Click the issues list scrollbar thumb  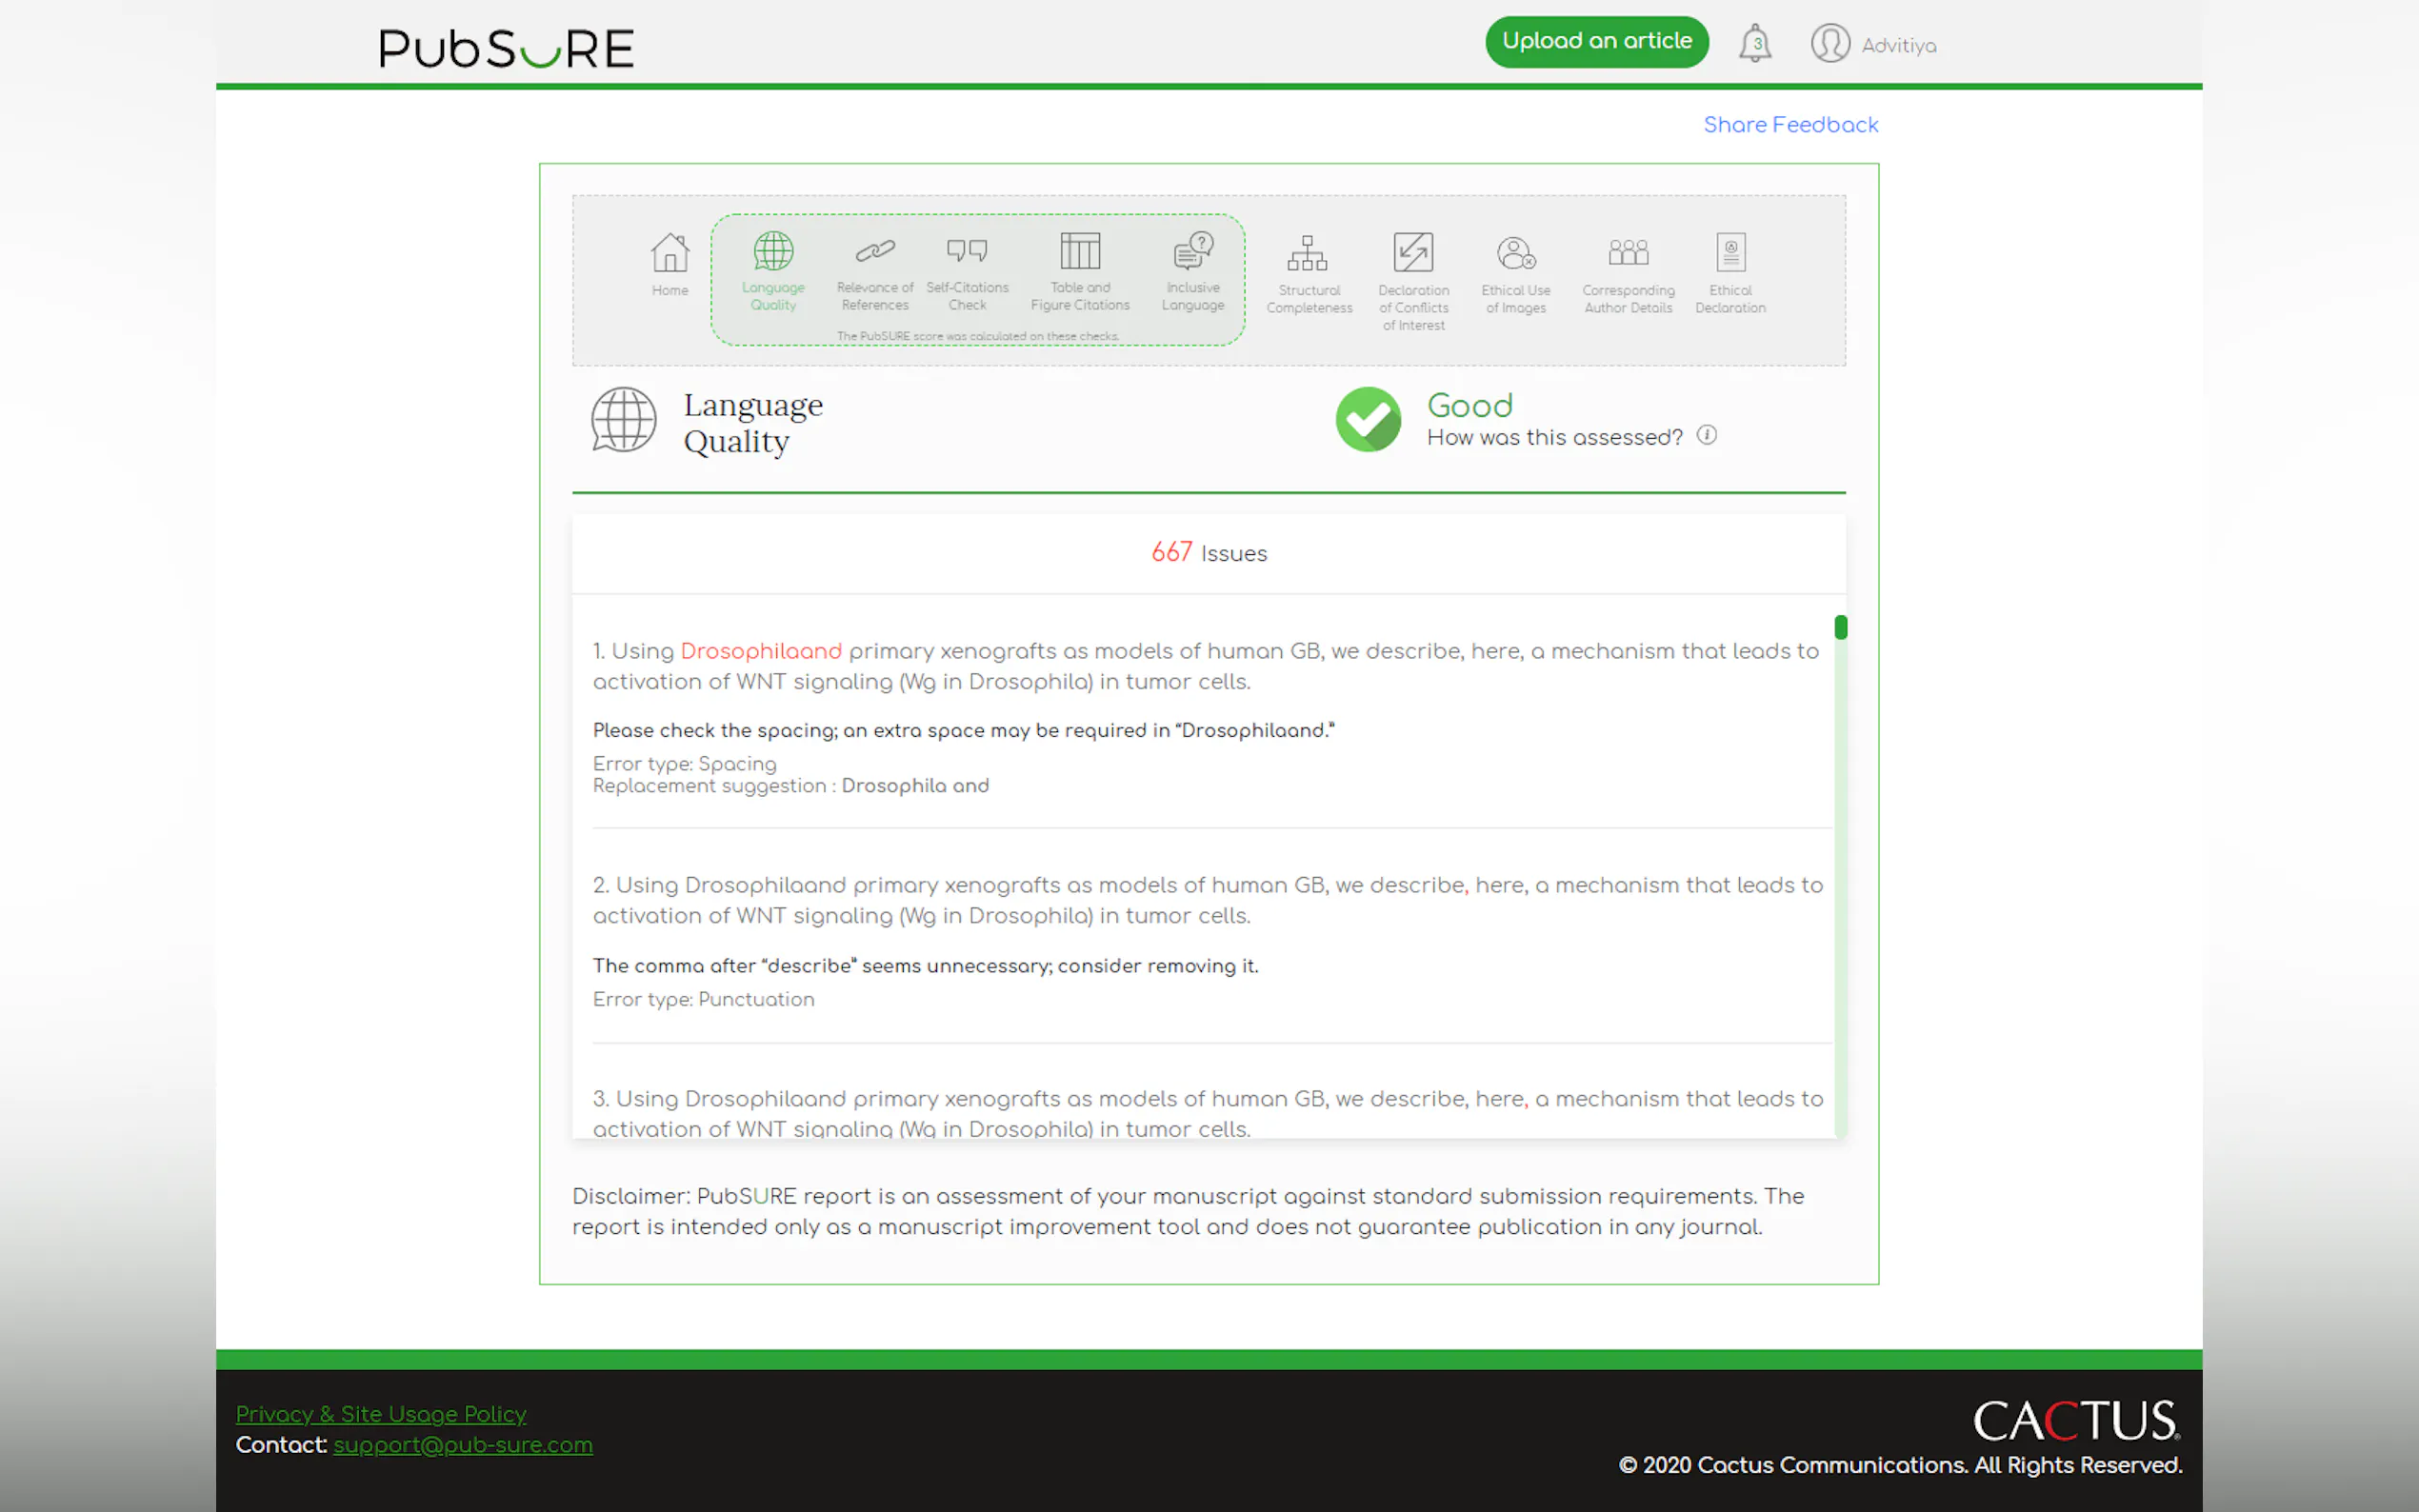pyautogui.click(x=1840, y=627)
